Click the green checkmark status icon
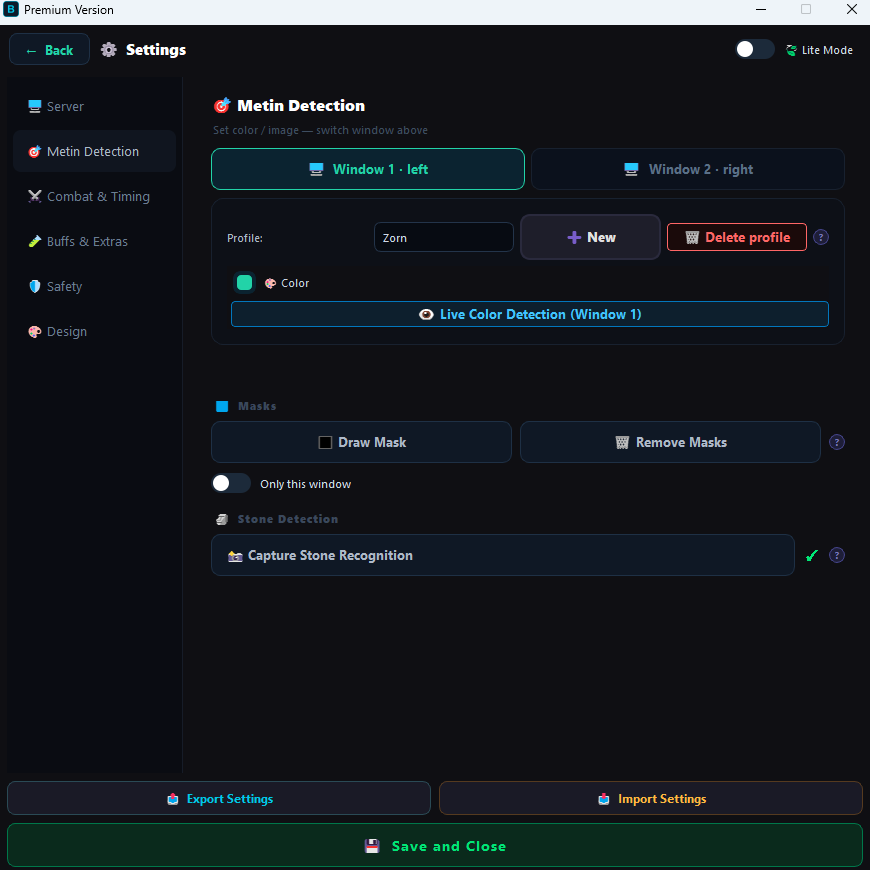The height and width of the screenshot is (870, 870). [812, 555]
